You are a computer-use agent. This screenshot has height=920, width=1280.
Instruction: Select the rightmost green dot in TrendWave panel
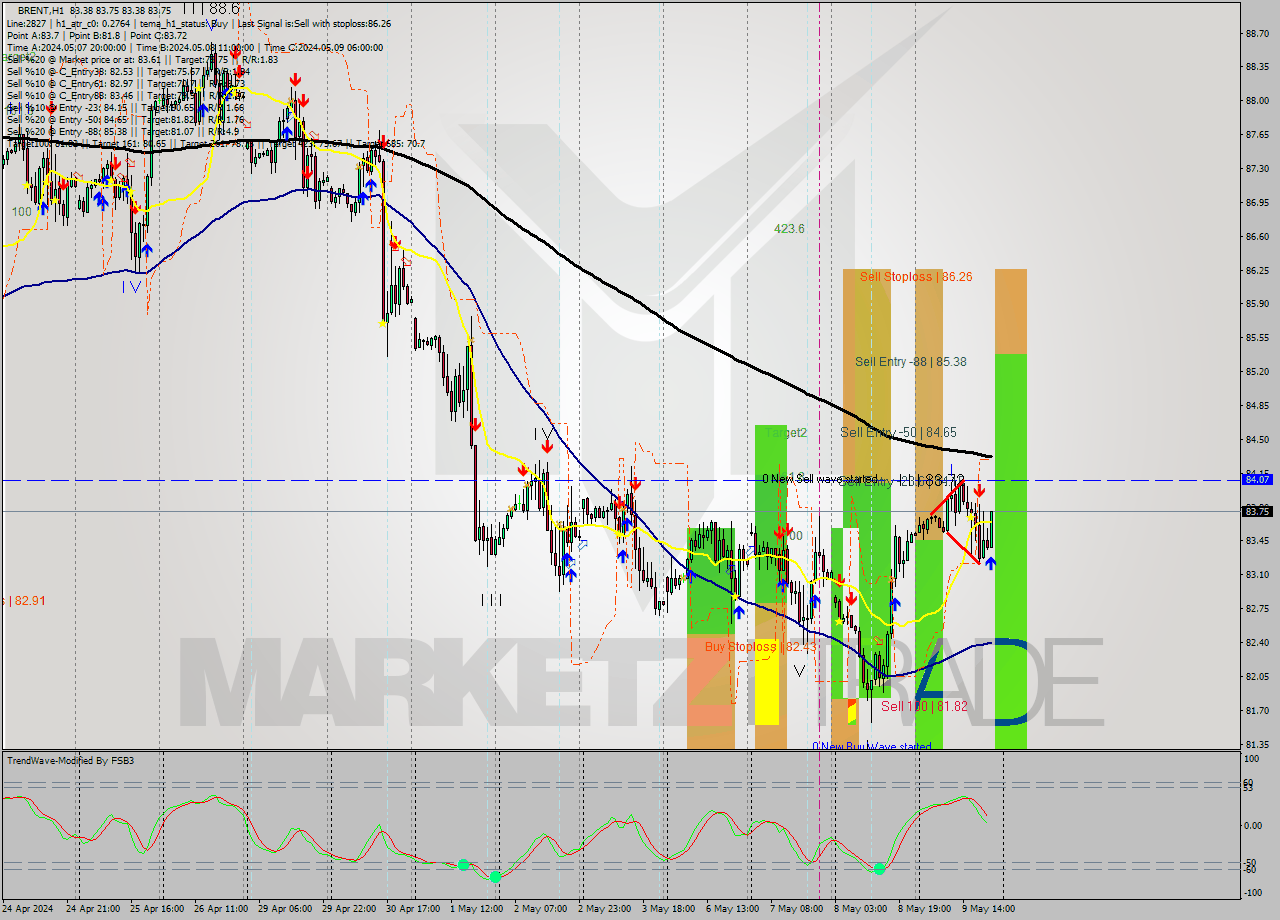point(879,869)
